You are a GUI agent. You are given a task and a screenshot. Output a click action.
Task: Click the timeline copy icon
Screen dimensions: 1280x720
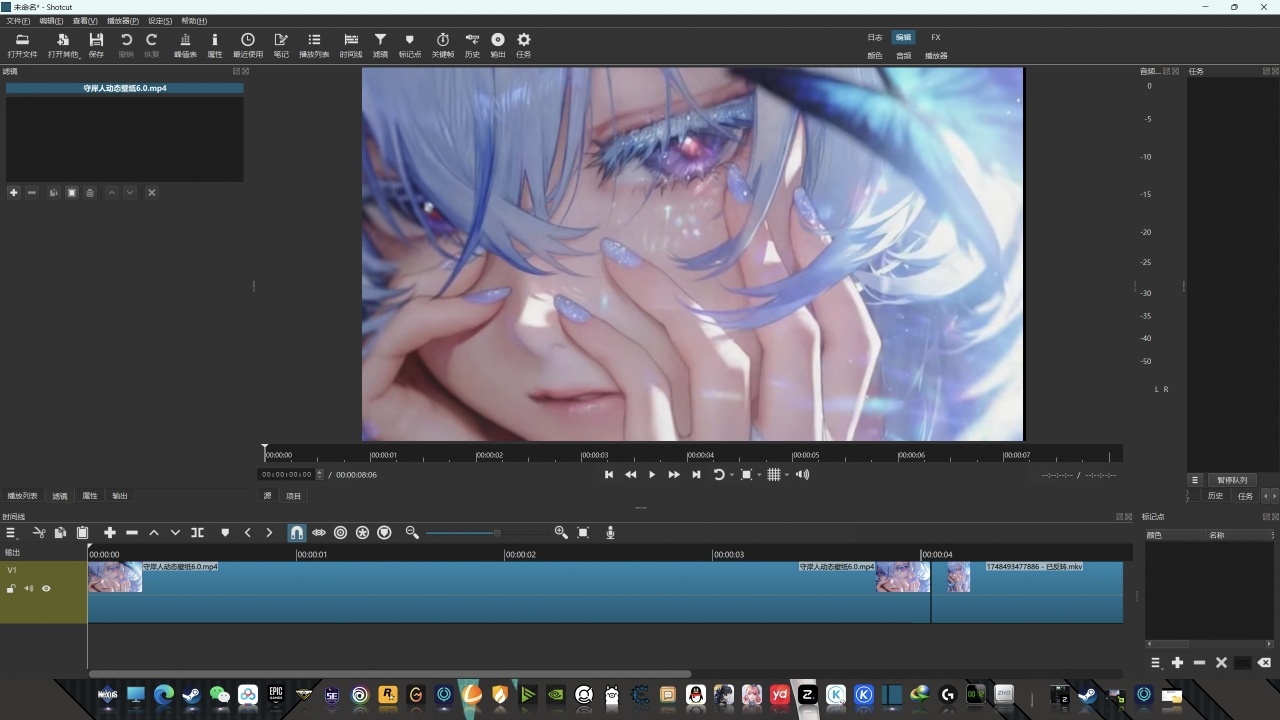pyautogui.click(x=60, y=533)
